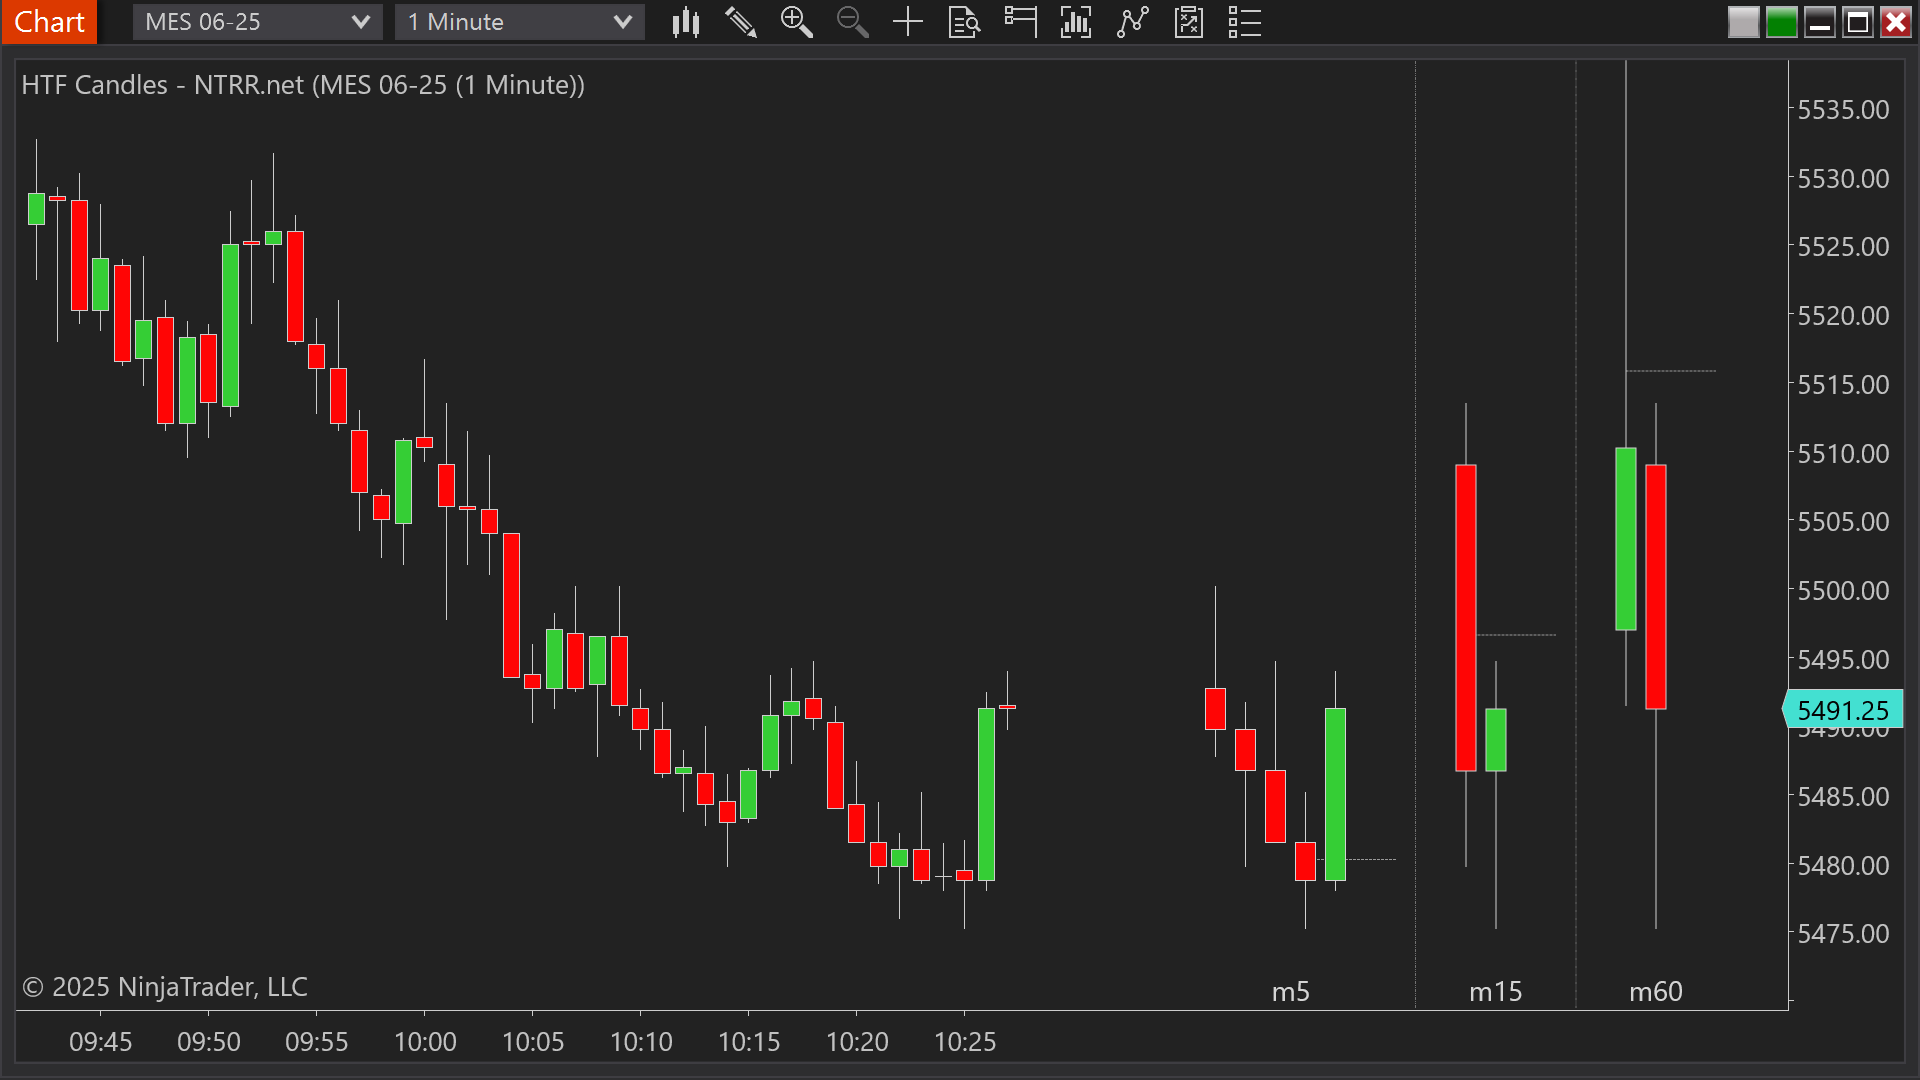Viewport: 1920px width, 1080px height.
Task: Click the m60 panel label
Action: [x=1655, y=991]
